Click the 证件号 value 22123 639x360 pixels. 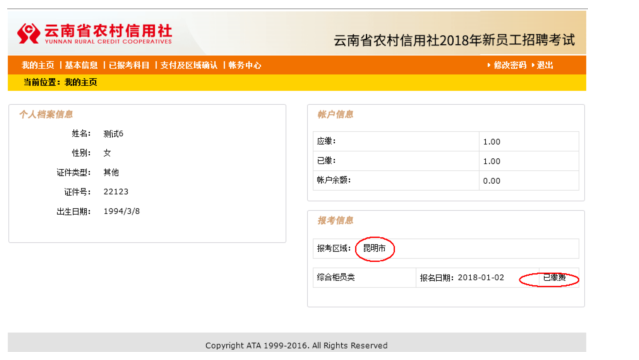tap(116, 192)
